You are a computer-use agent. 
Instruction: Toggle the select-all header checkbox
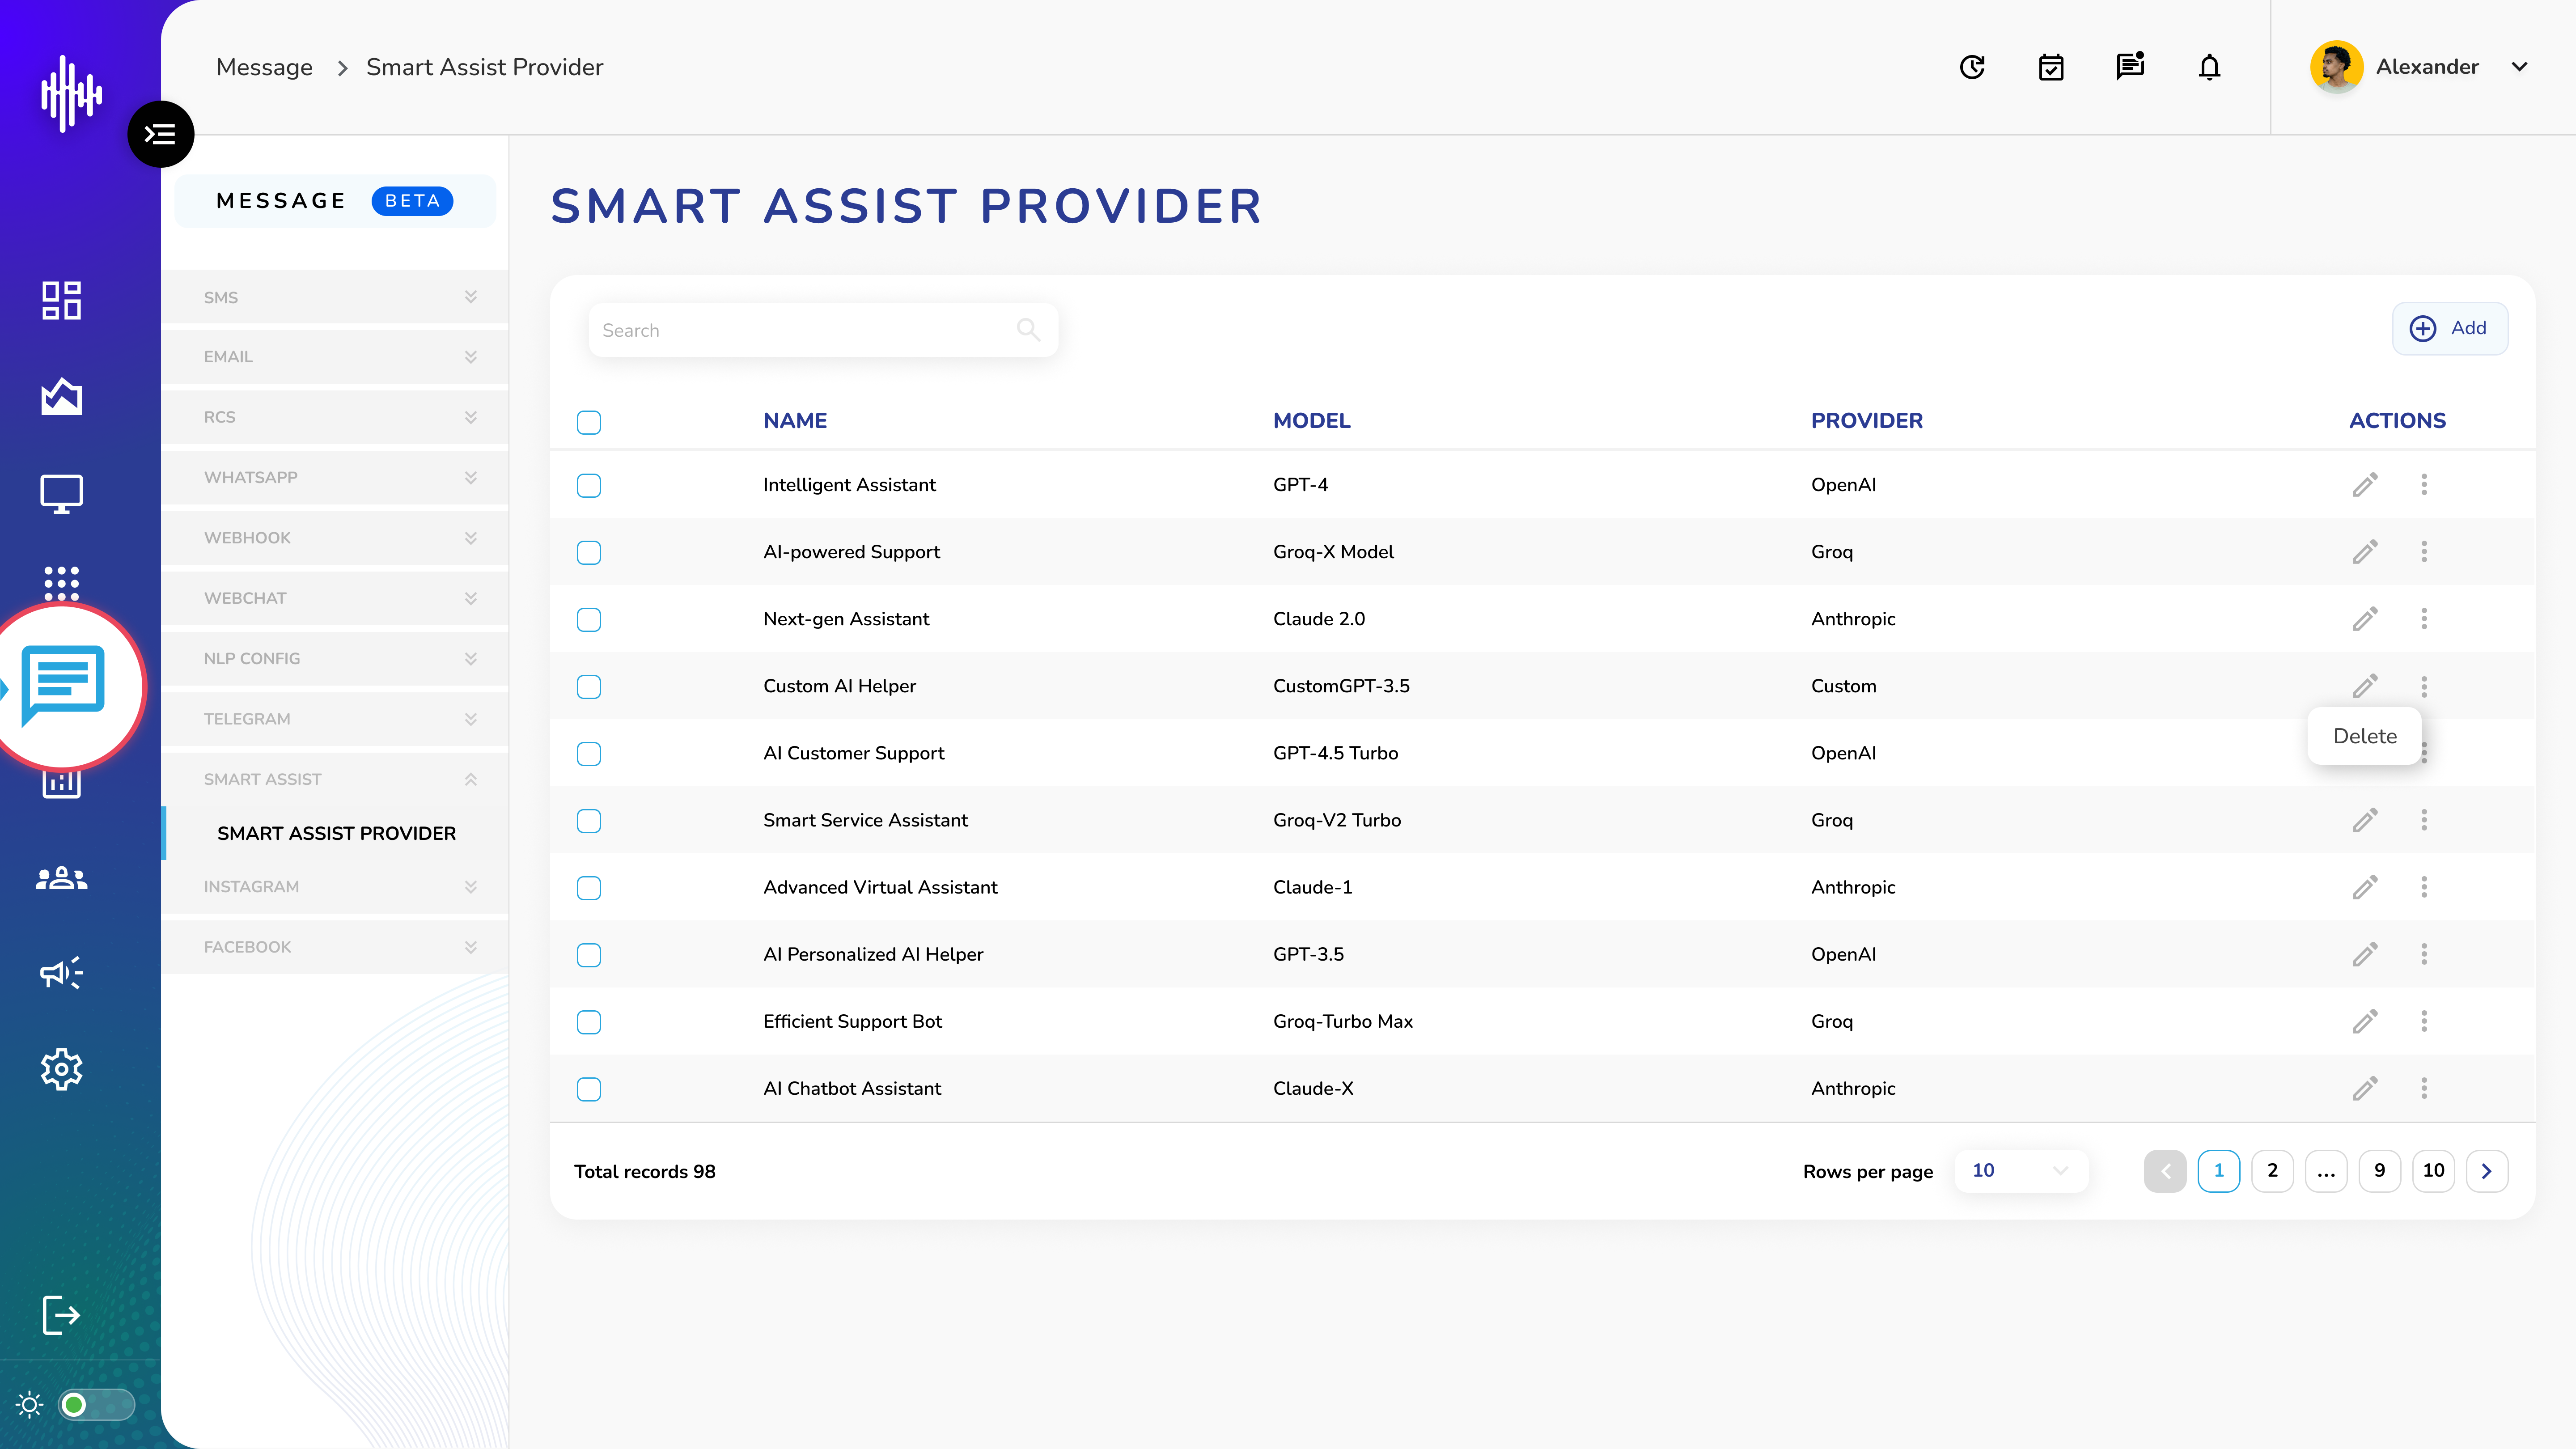point(589,422)
